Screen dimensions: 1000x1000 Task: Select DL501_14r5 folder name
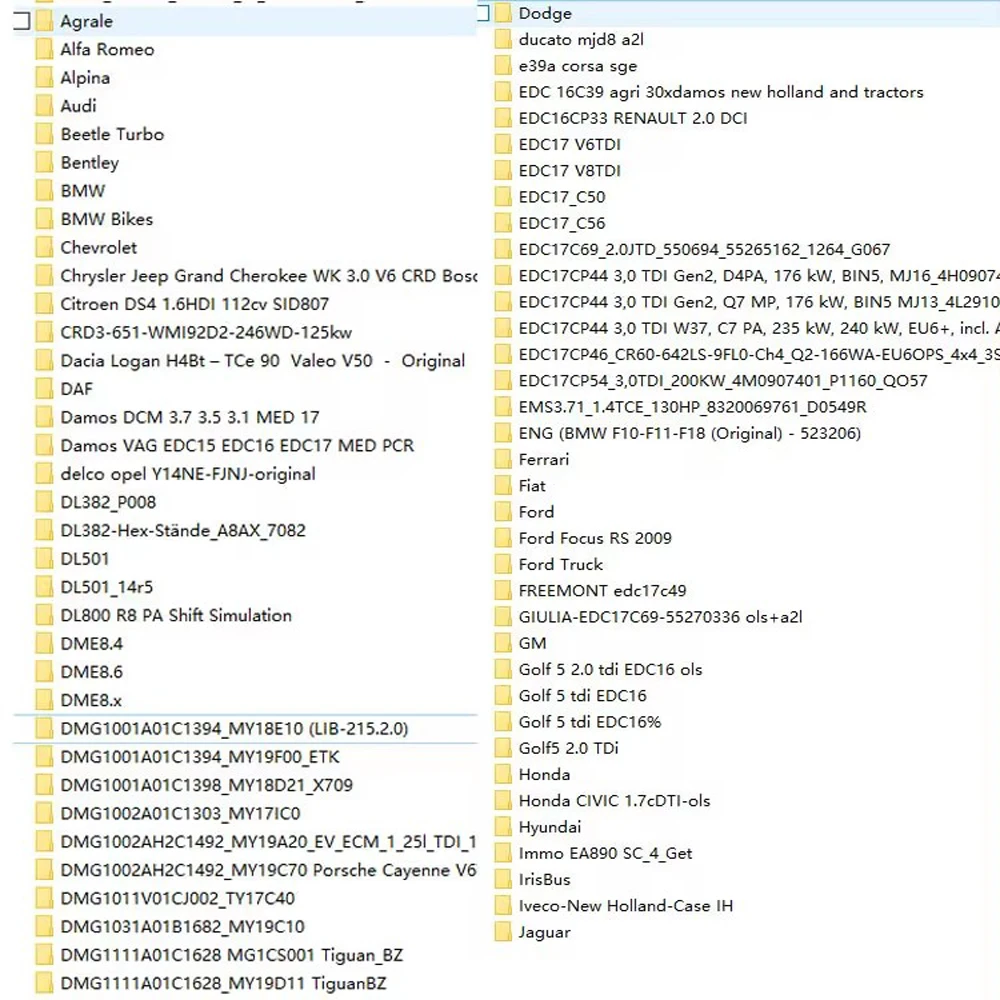coord(107,587)
